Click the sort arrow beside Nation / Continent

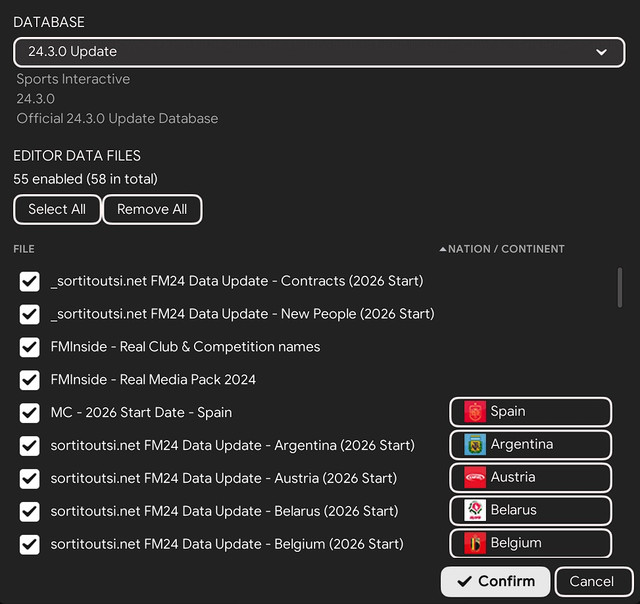tap(443, 249)
